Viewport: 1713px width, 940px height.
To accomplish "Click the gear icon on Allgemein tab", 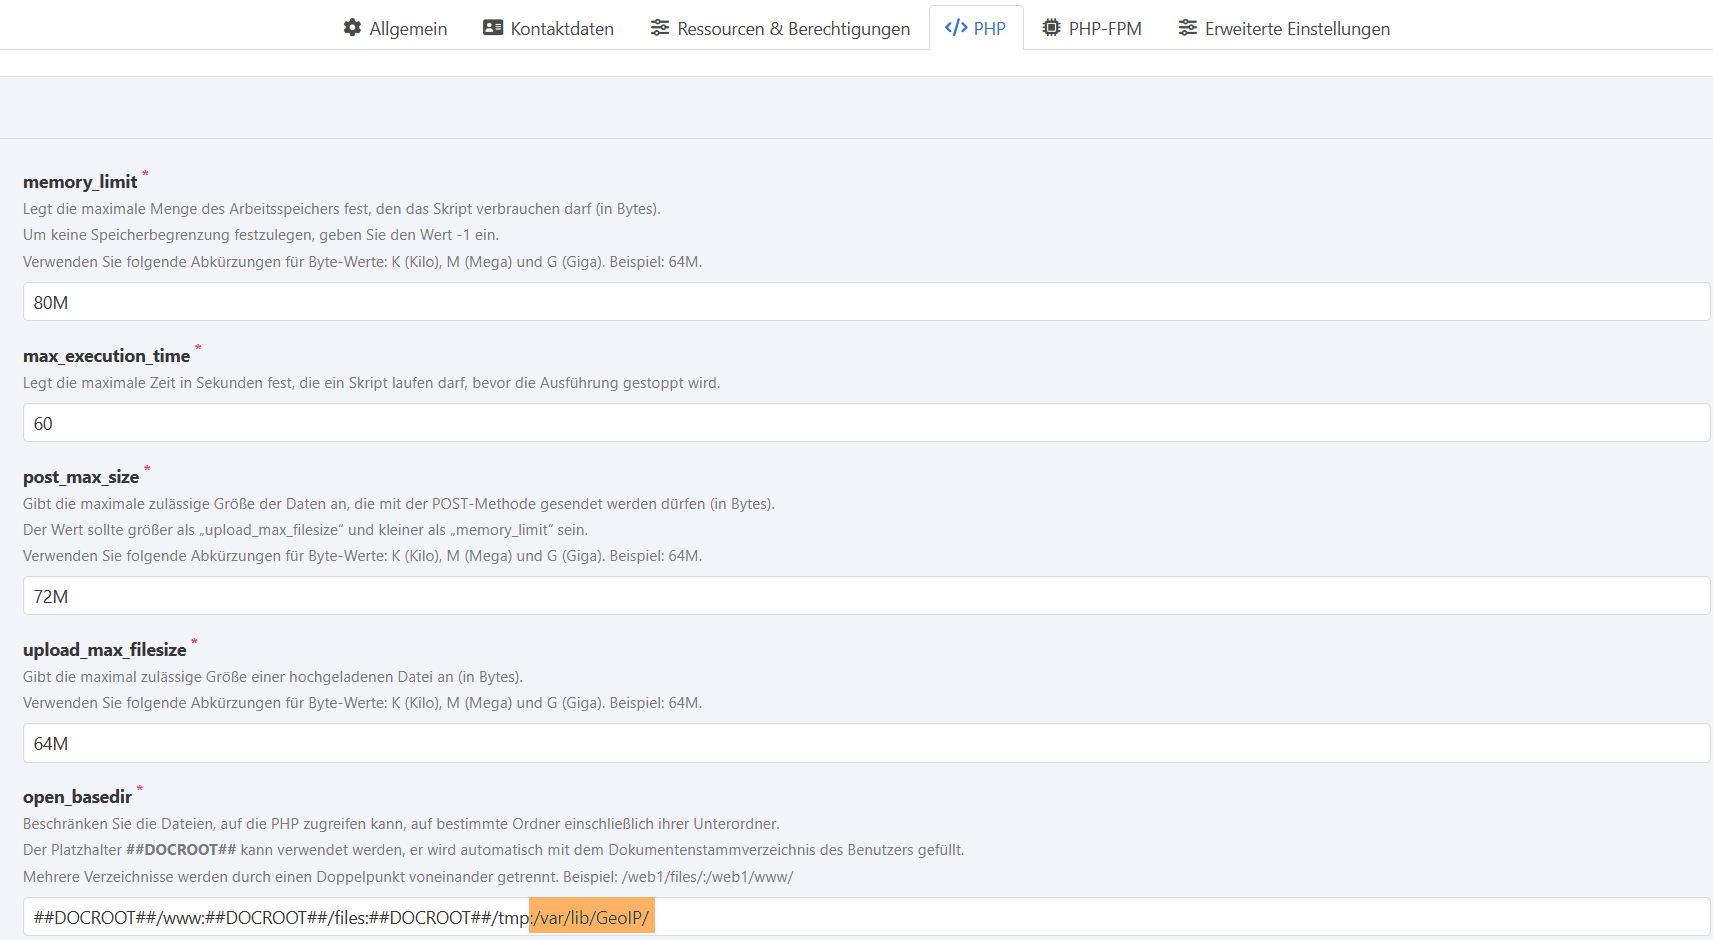I will (352, 28).
